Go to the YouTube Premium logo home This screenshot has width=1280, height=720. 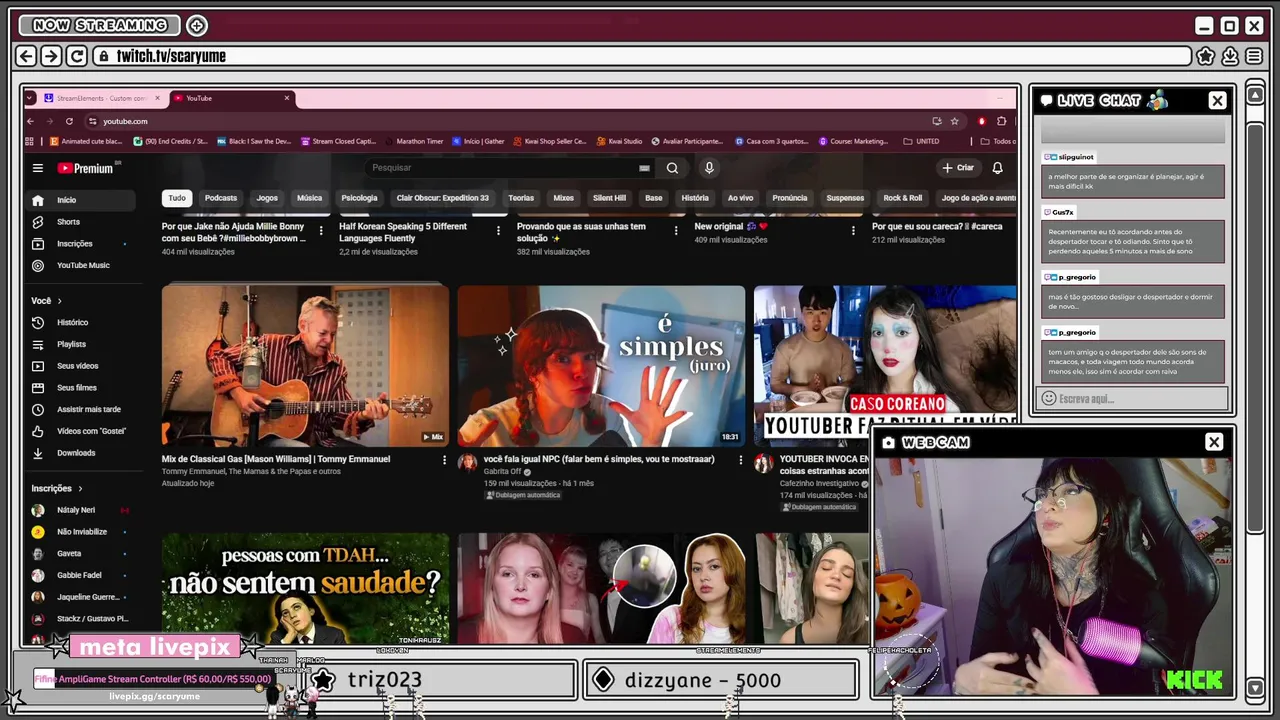point(86,168)
